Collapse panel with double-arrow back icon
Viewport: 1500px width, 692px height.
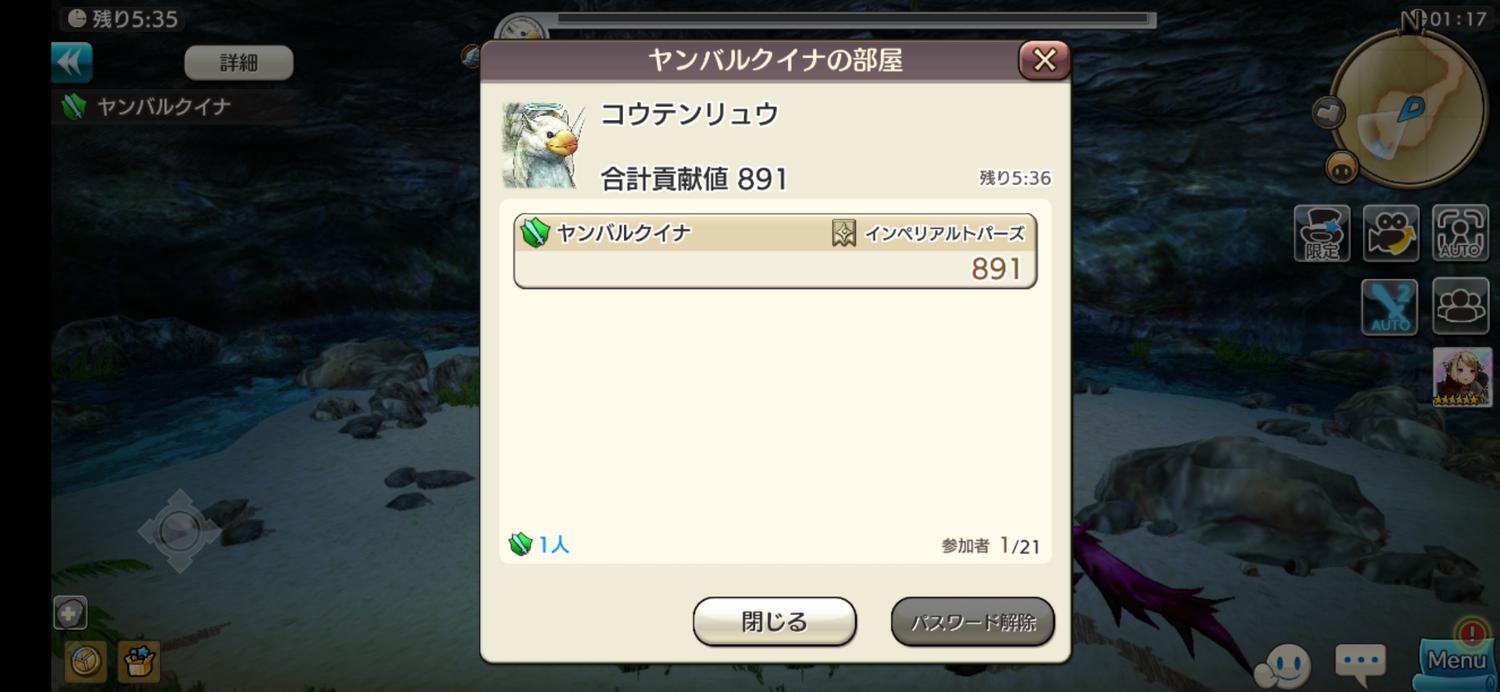72,62
